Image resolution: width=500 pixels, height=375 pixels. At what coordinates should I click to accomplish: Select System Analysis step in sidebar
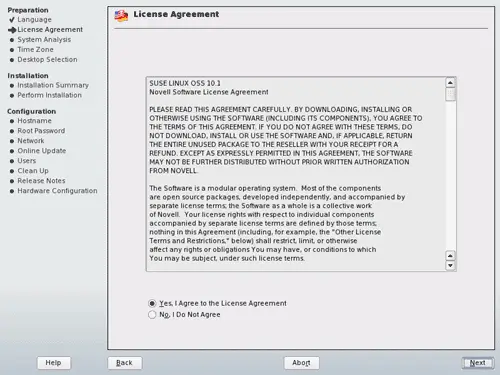pyautogui.click(x=44, y=40)
